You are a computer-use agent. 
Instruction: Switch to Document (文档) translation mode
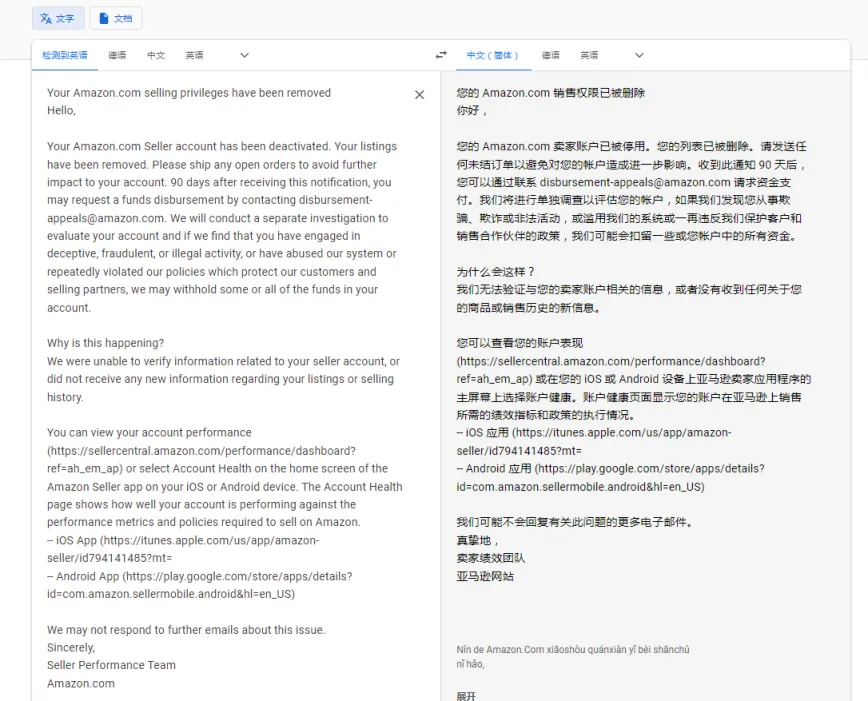[x=116, y=18]
